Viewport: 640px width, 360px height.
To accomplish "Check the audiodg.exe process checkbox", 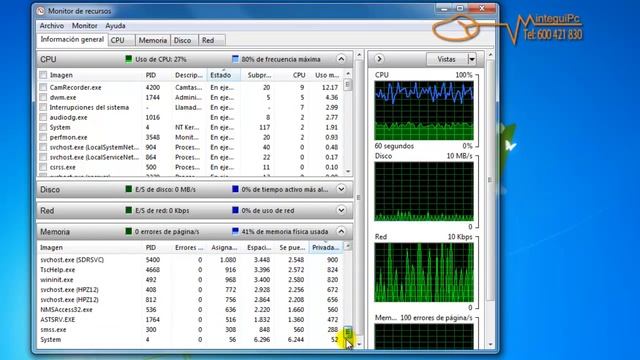I will pyautogui.click(x=43, y=118).
